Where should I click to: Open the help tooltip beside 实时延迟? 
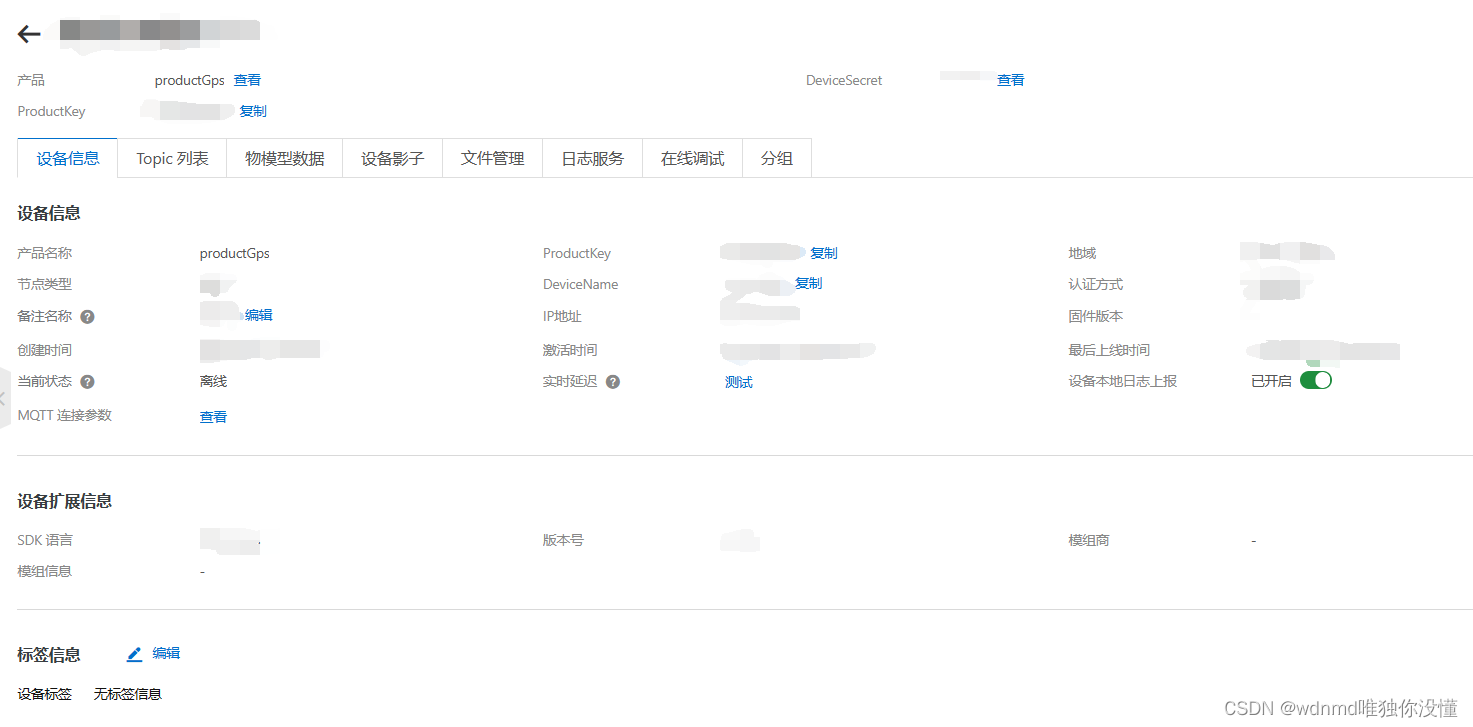click(613, 381)
